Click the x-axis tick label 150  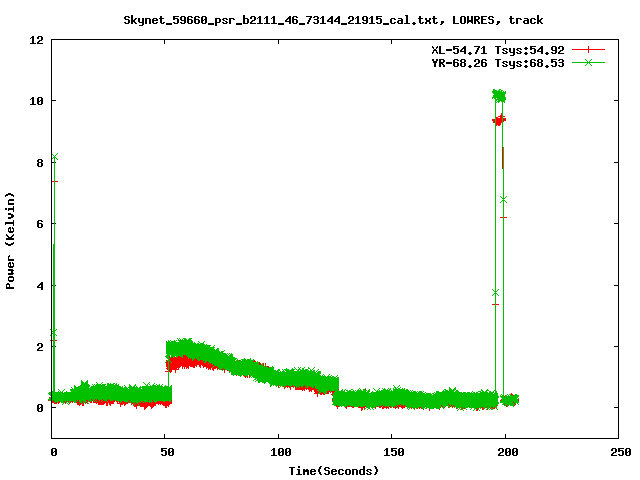393,452
